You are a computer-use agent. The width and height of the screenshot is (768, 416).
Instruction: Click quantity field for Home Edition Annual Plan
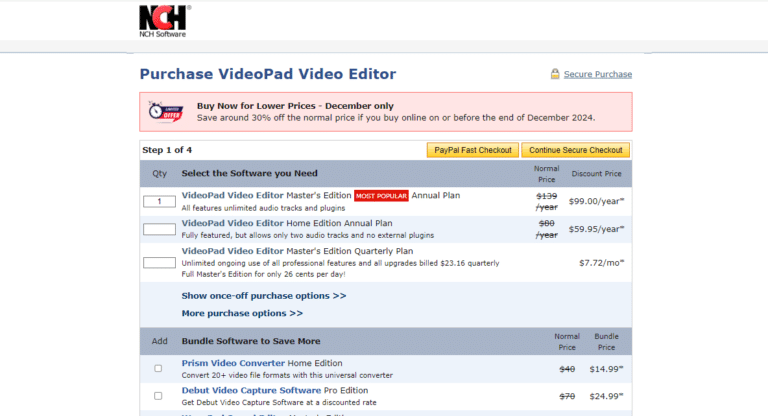(x=159, y=229)
